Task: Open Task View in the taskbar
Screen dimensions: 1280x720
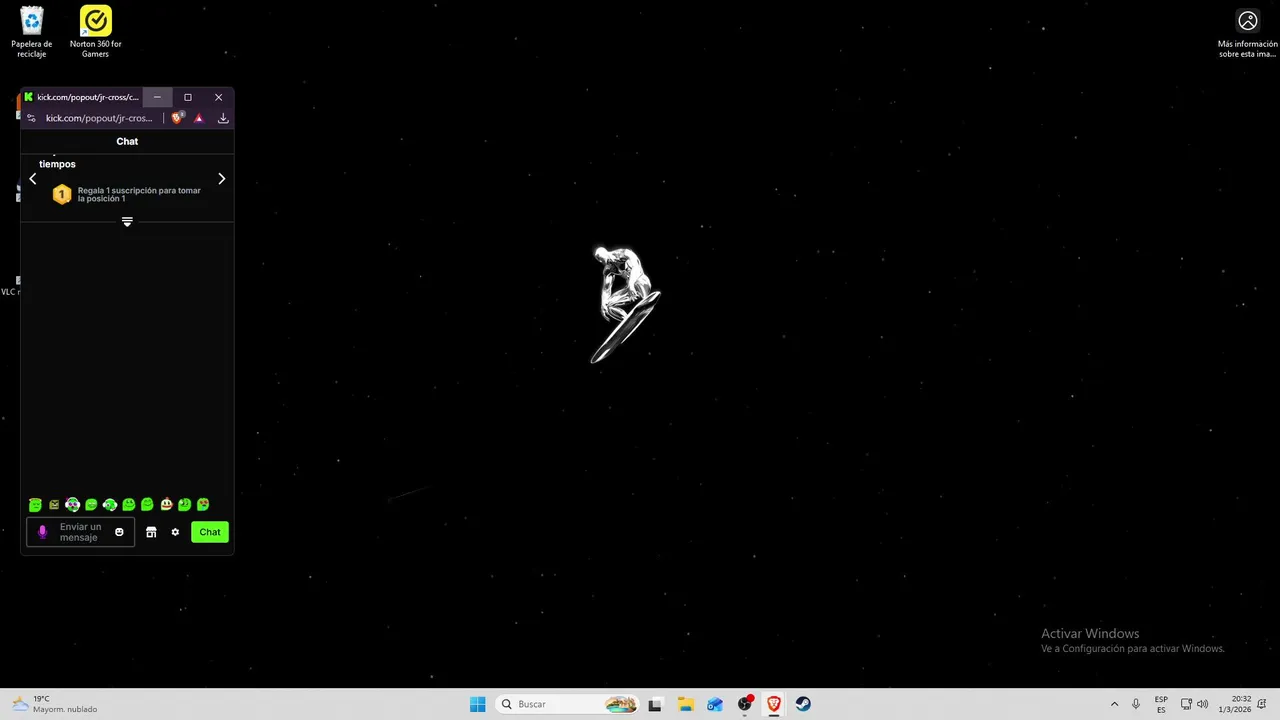Action: (655, 704)
